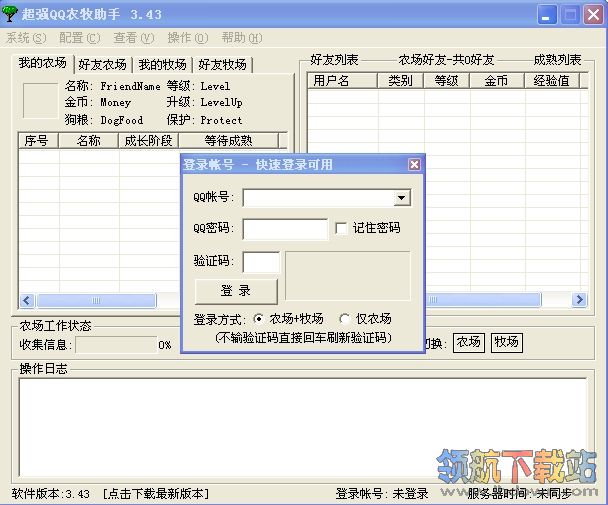Click the 好友列表 label
Viewport: 608px width, 505px height.
pyautogui.click(x=334, y=60)
